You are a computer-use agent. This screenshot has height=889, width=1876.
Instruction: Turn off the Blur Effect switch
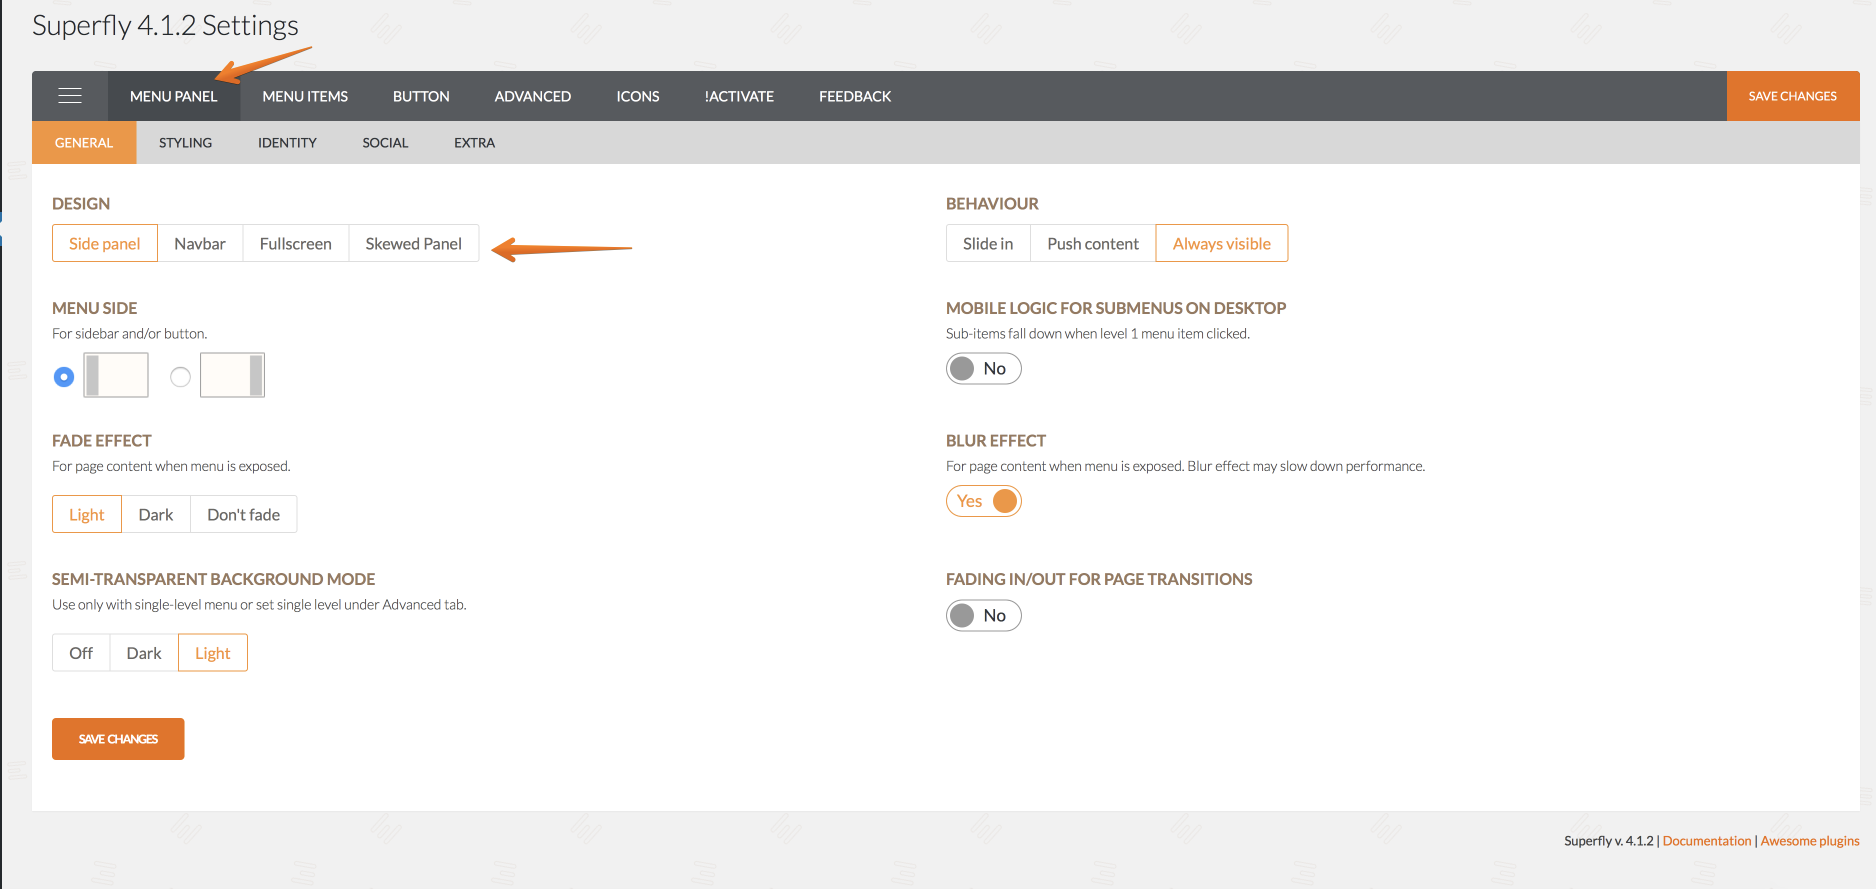tap(984, 501)
